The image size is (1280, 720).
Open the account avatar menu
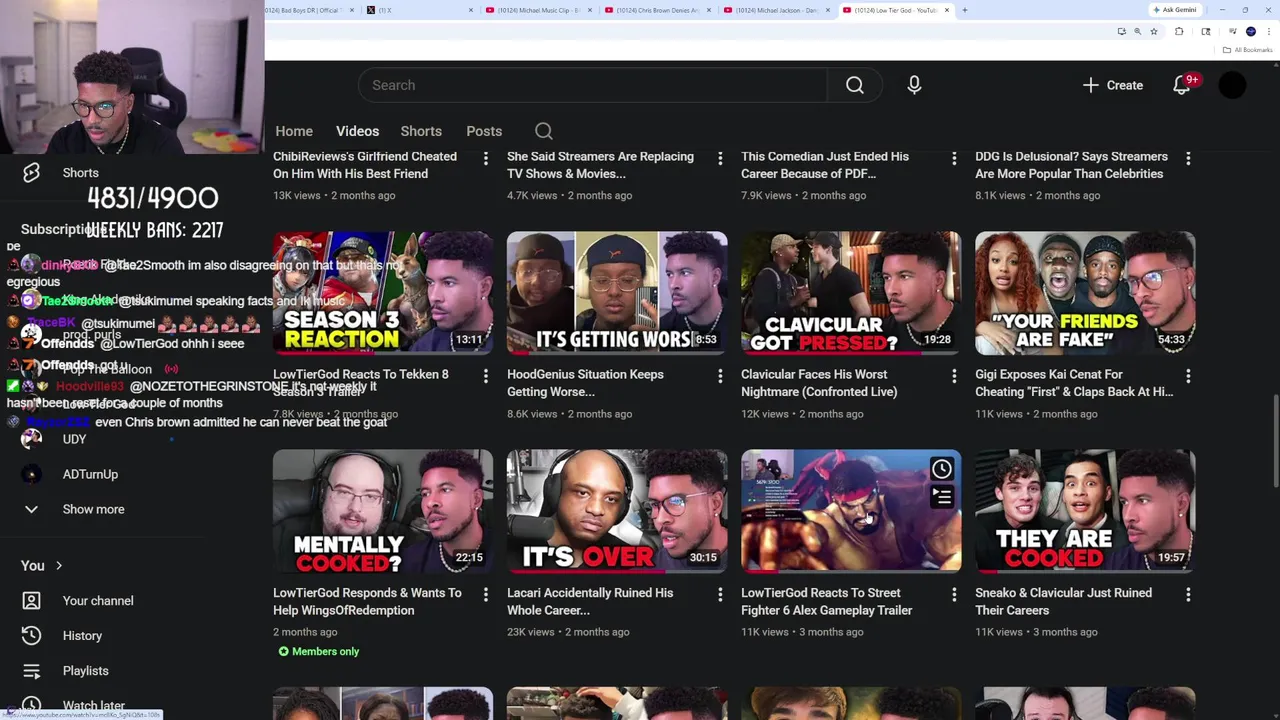click(x=1232, y=85)
